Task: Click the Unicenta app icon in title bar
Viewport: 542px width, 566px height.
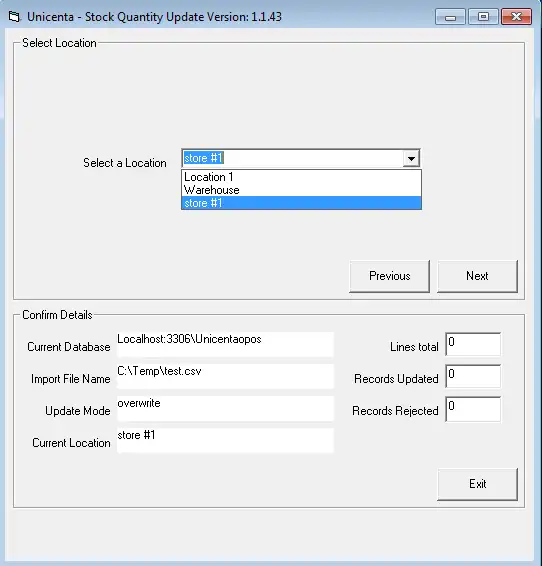Action: [14, 17]
